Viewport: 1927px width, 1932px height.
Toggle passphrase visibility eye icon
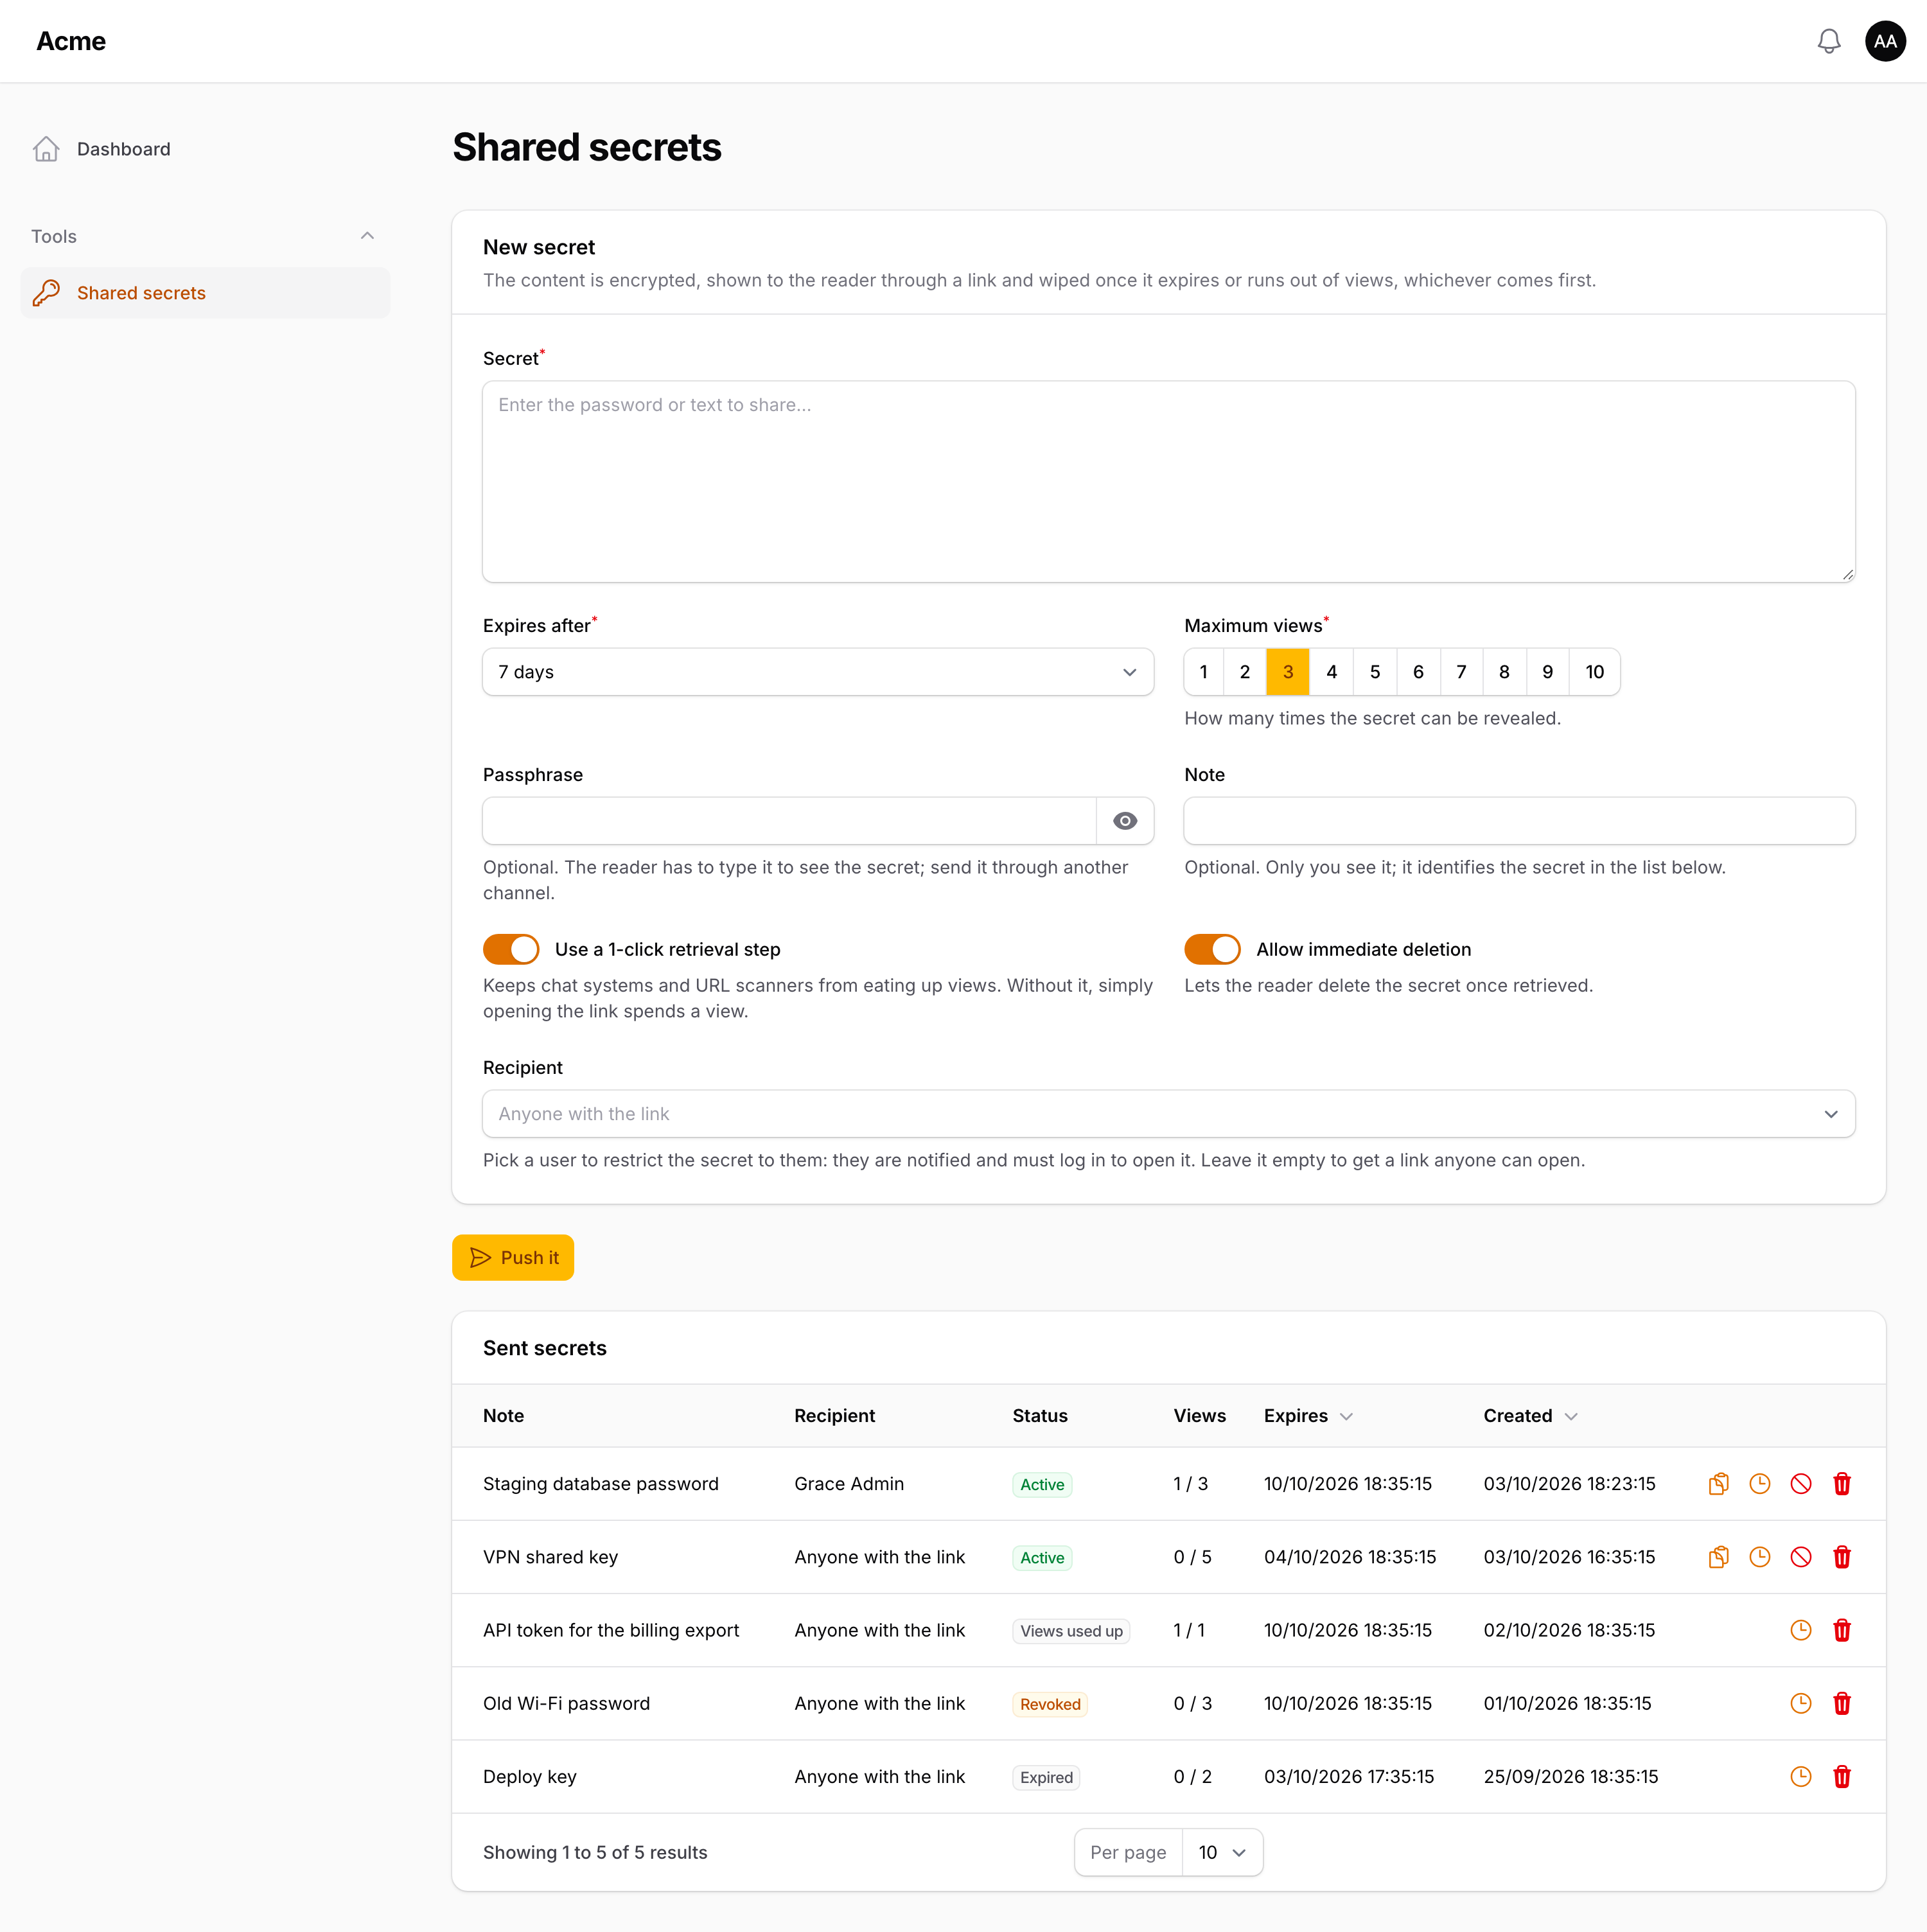(1125, 821)
